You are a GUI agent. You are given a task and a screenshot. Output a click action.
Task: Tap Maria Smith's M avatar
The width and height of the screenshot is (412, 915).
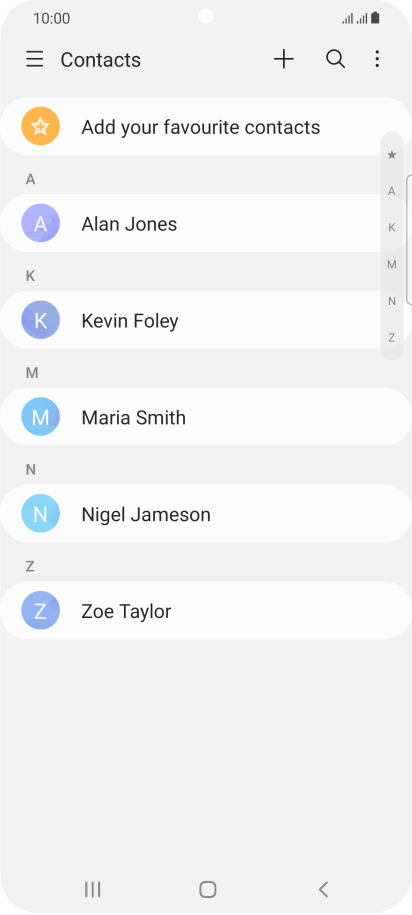click(41, 417)
